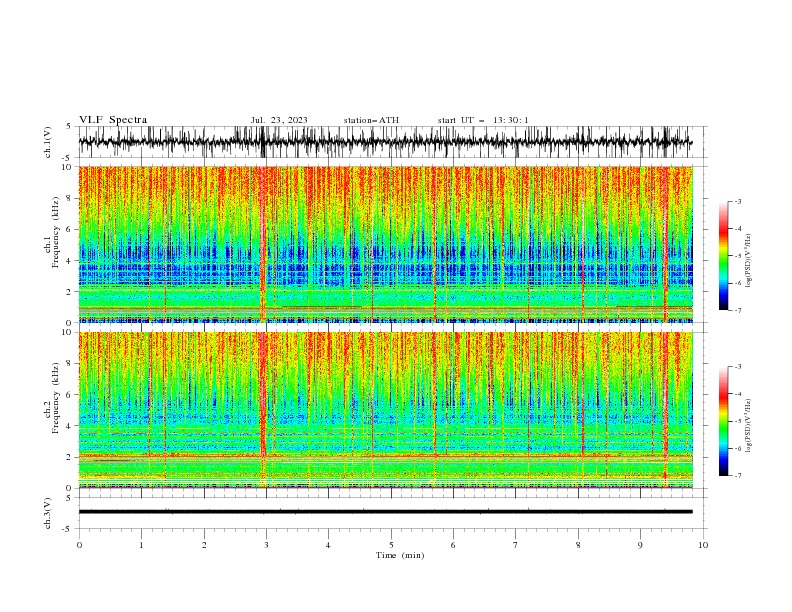792x612 pixels.
Task: Click the red burst near 3 min in ch.1 spectrogram
Action: pos(263,244)
